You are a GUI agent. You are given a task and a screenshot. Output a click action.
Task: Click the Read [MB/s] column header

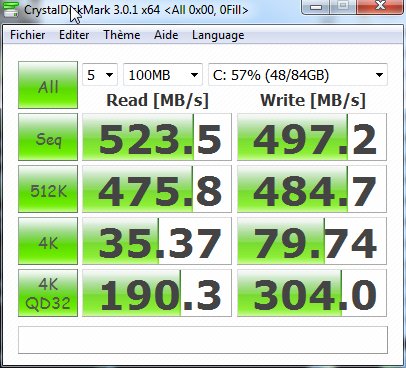point(157,100)
